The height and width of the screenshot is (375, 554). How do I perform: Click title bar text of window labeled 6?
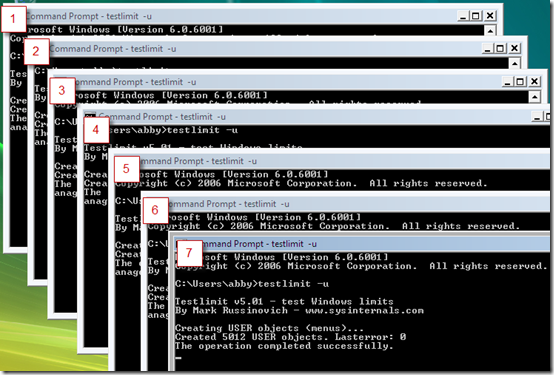pos(228,204)
